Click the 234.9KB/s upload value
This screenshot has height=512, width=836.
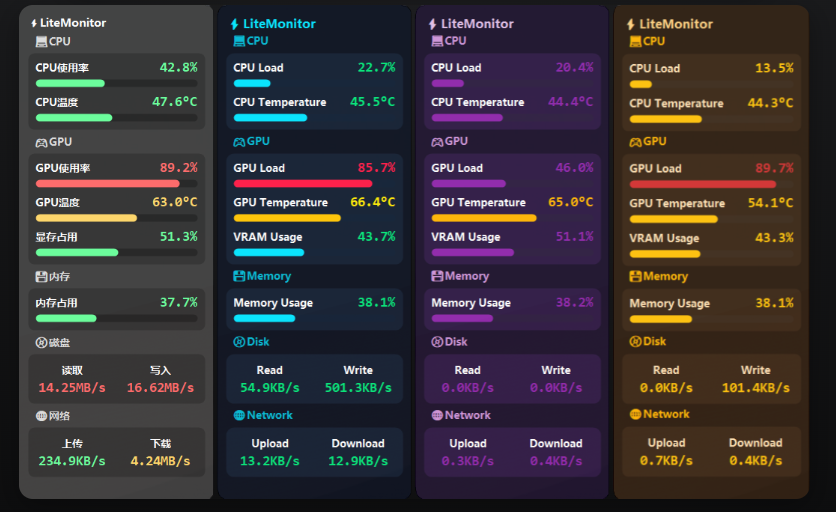tap(72, 461)
